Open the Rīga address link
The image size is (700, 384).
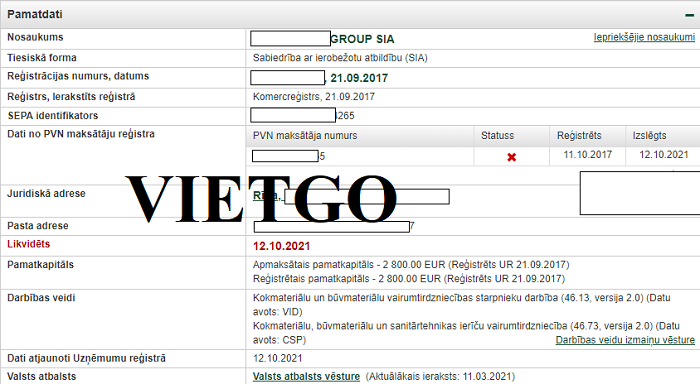[x=267, y=196]
